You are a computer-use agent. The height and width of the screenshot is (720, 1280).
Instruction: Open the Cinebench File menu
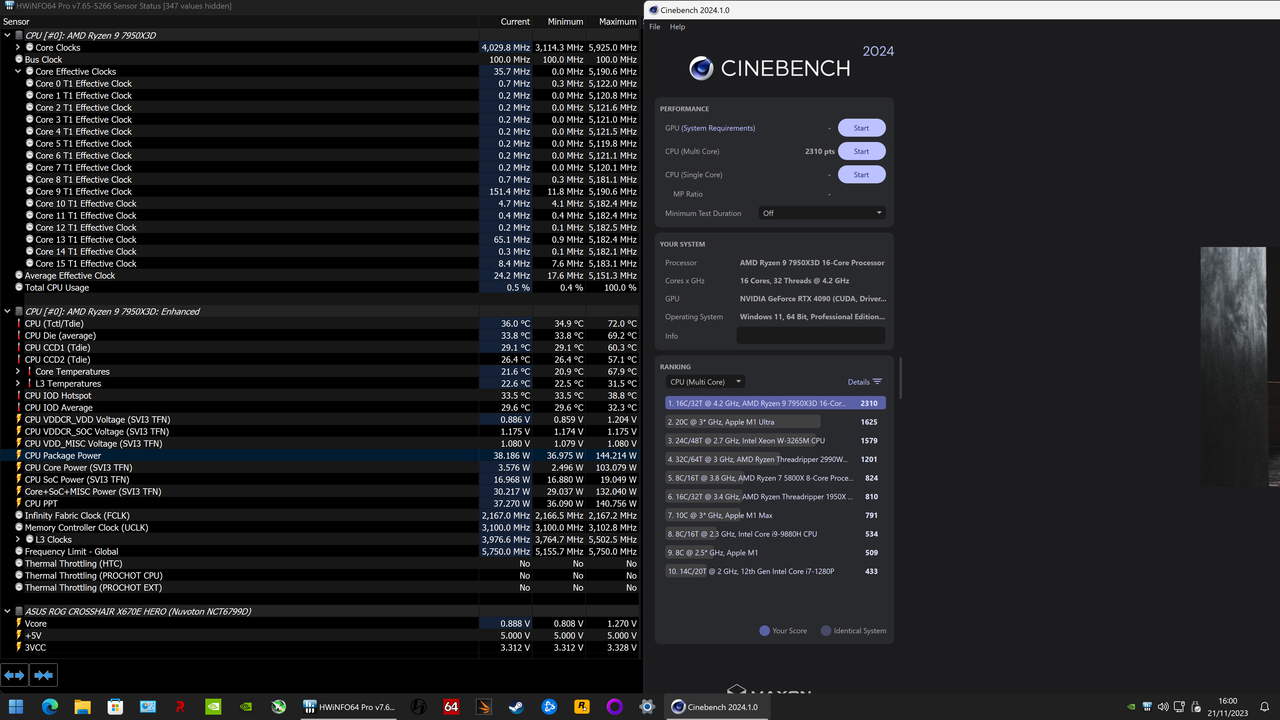655,27
